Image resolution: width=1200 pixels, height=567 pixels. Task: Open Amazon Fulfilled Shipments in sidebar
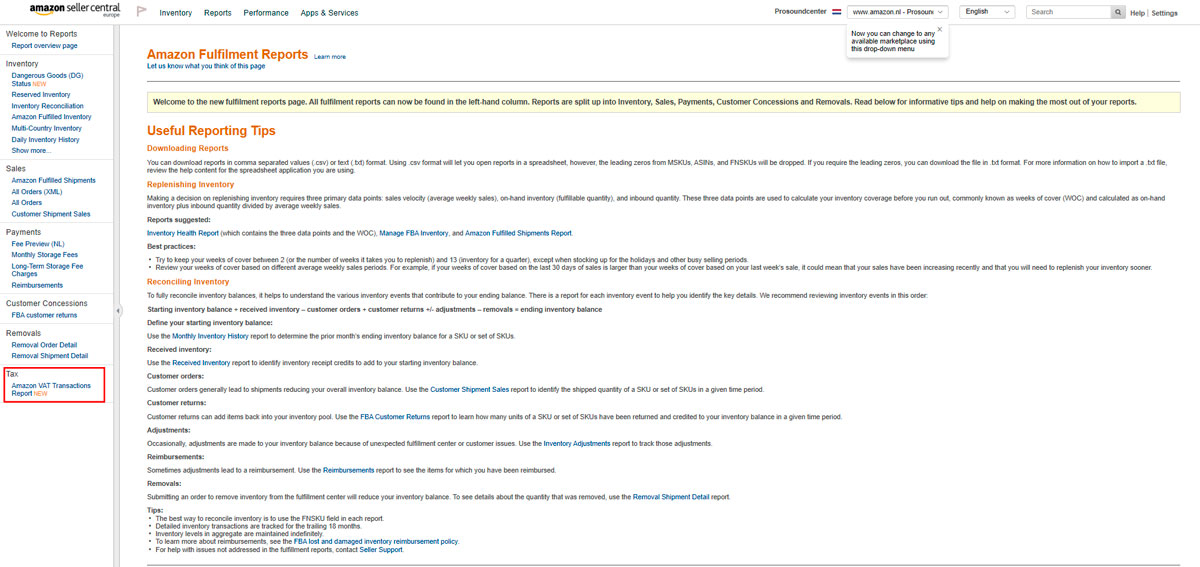54,181
